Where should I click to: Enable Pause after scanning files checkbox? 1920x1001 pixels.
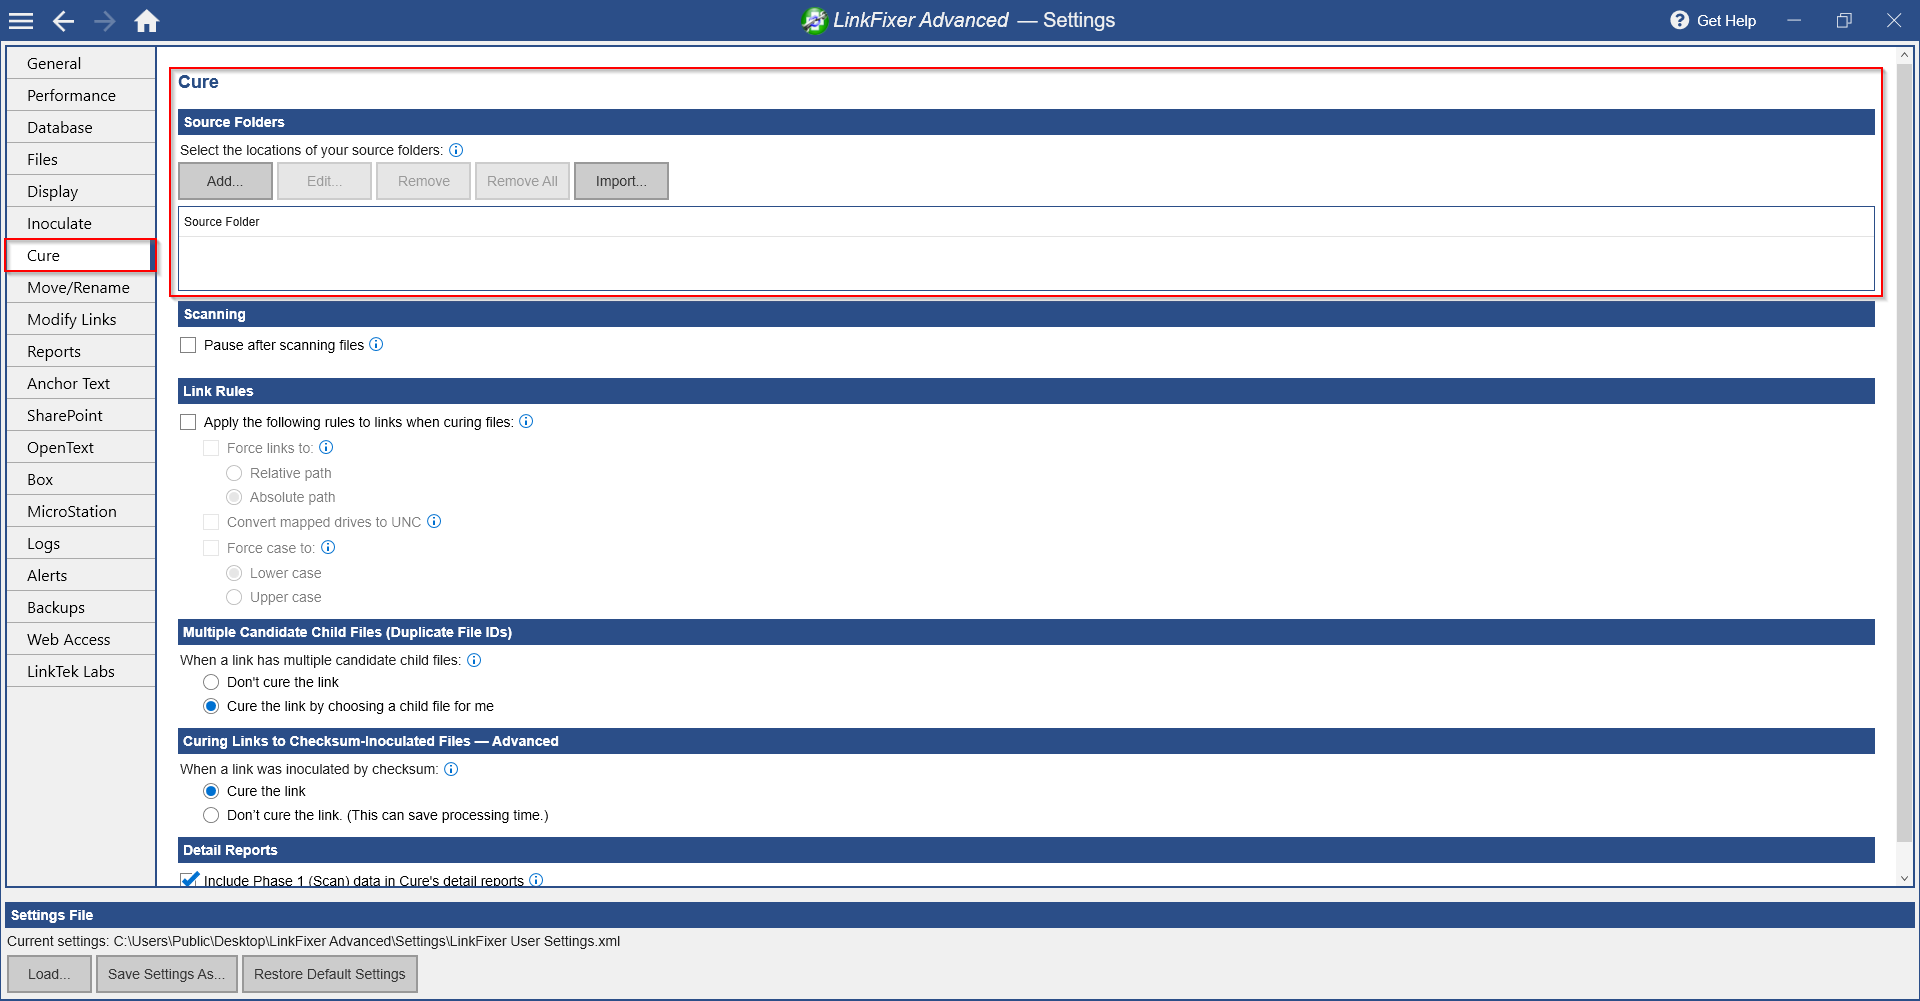pos(188,345)
